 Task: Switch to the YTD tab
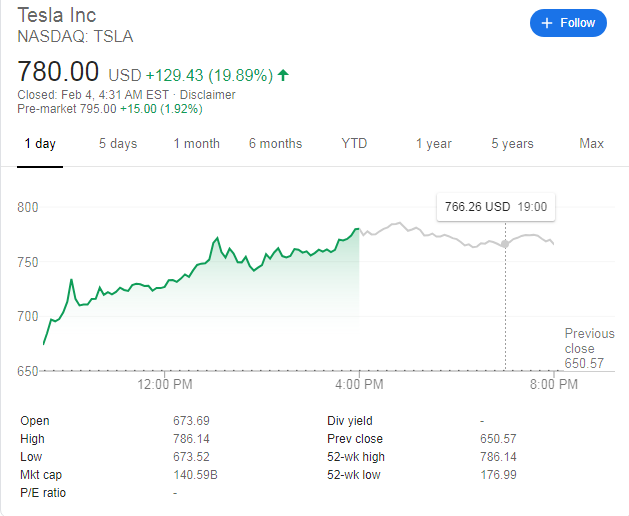coord(354,144)
